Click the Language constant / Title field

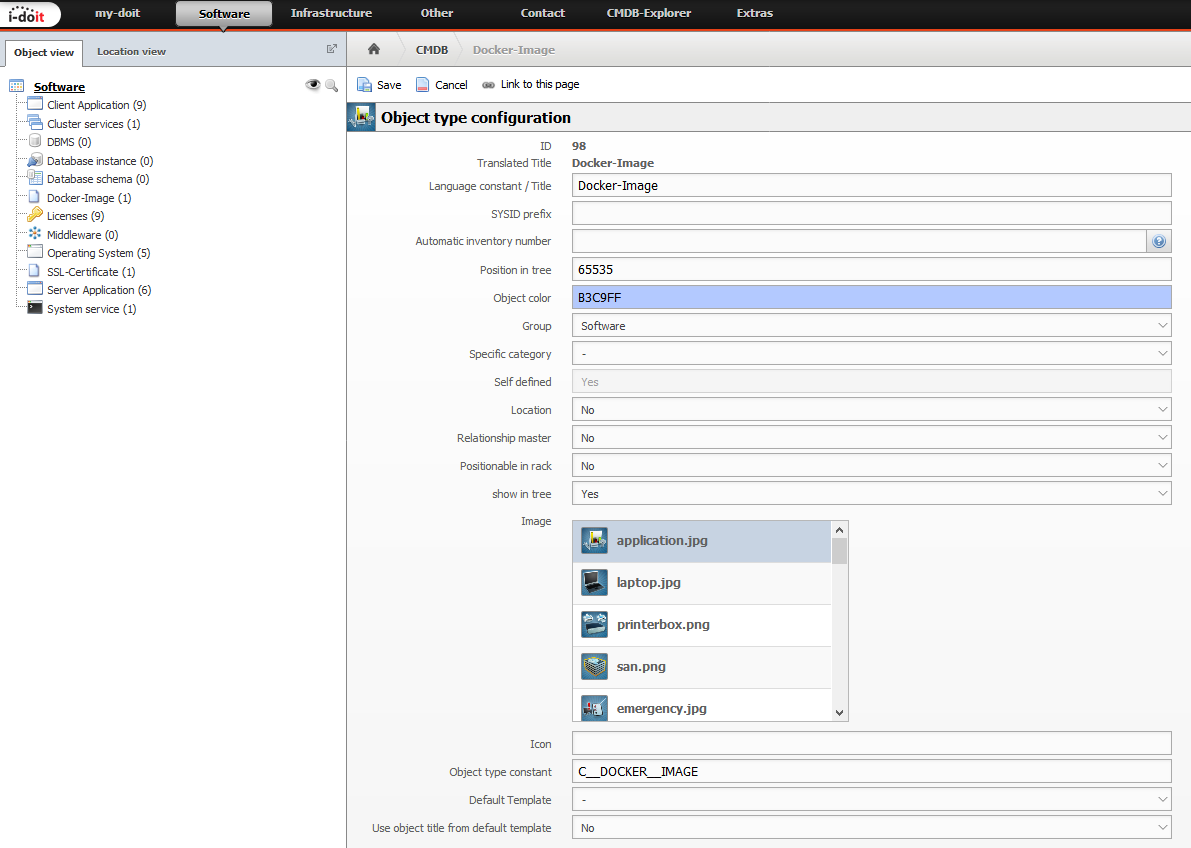point(871,185)
